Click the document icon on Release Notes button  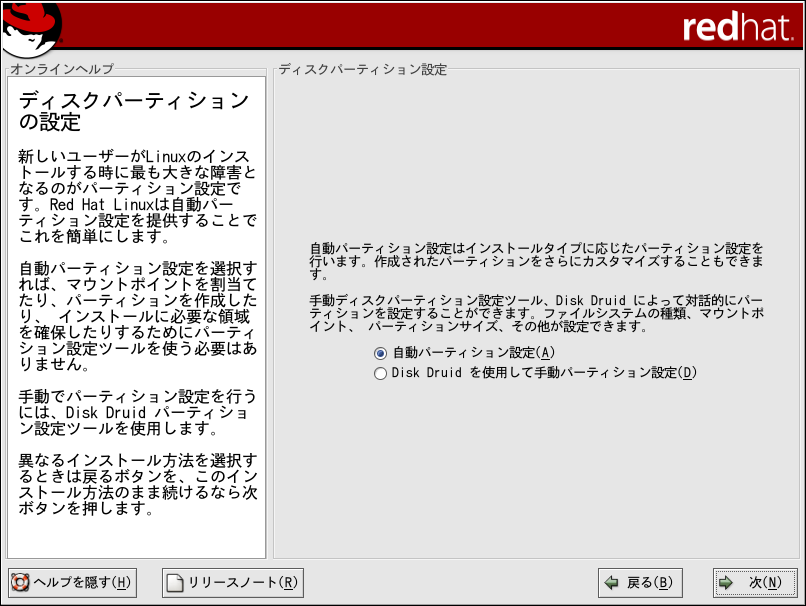click(175, 583)
